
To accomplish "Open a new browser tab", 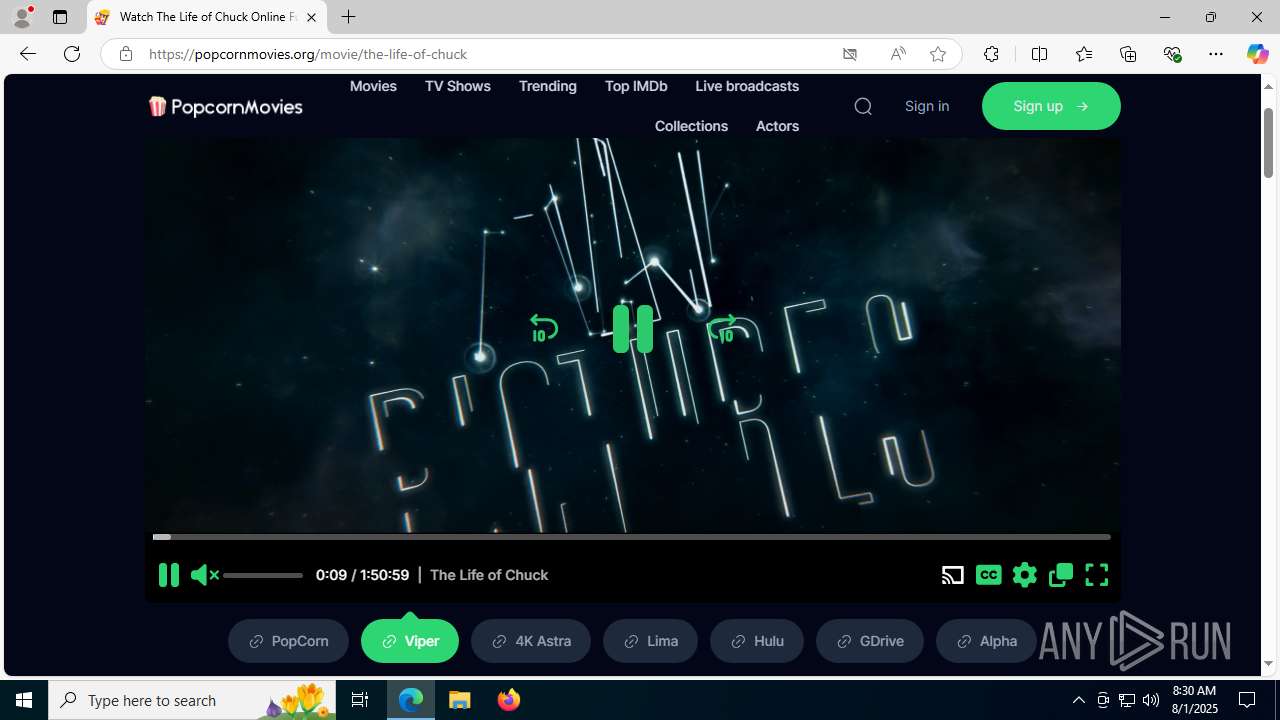I will click(x=348, y=17).
